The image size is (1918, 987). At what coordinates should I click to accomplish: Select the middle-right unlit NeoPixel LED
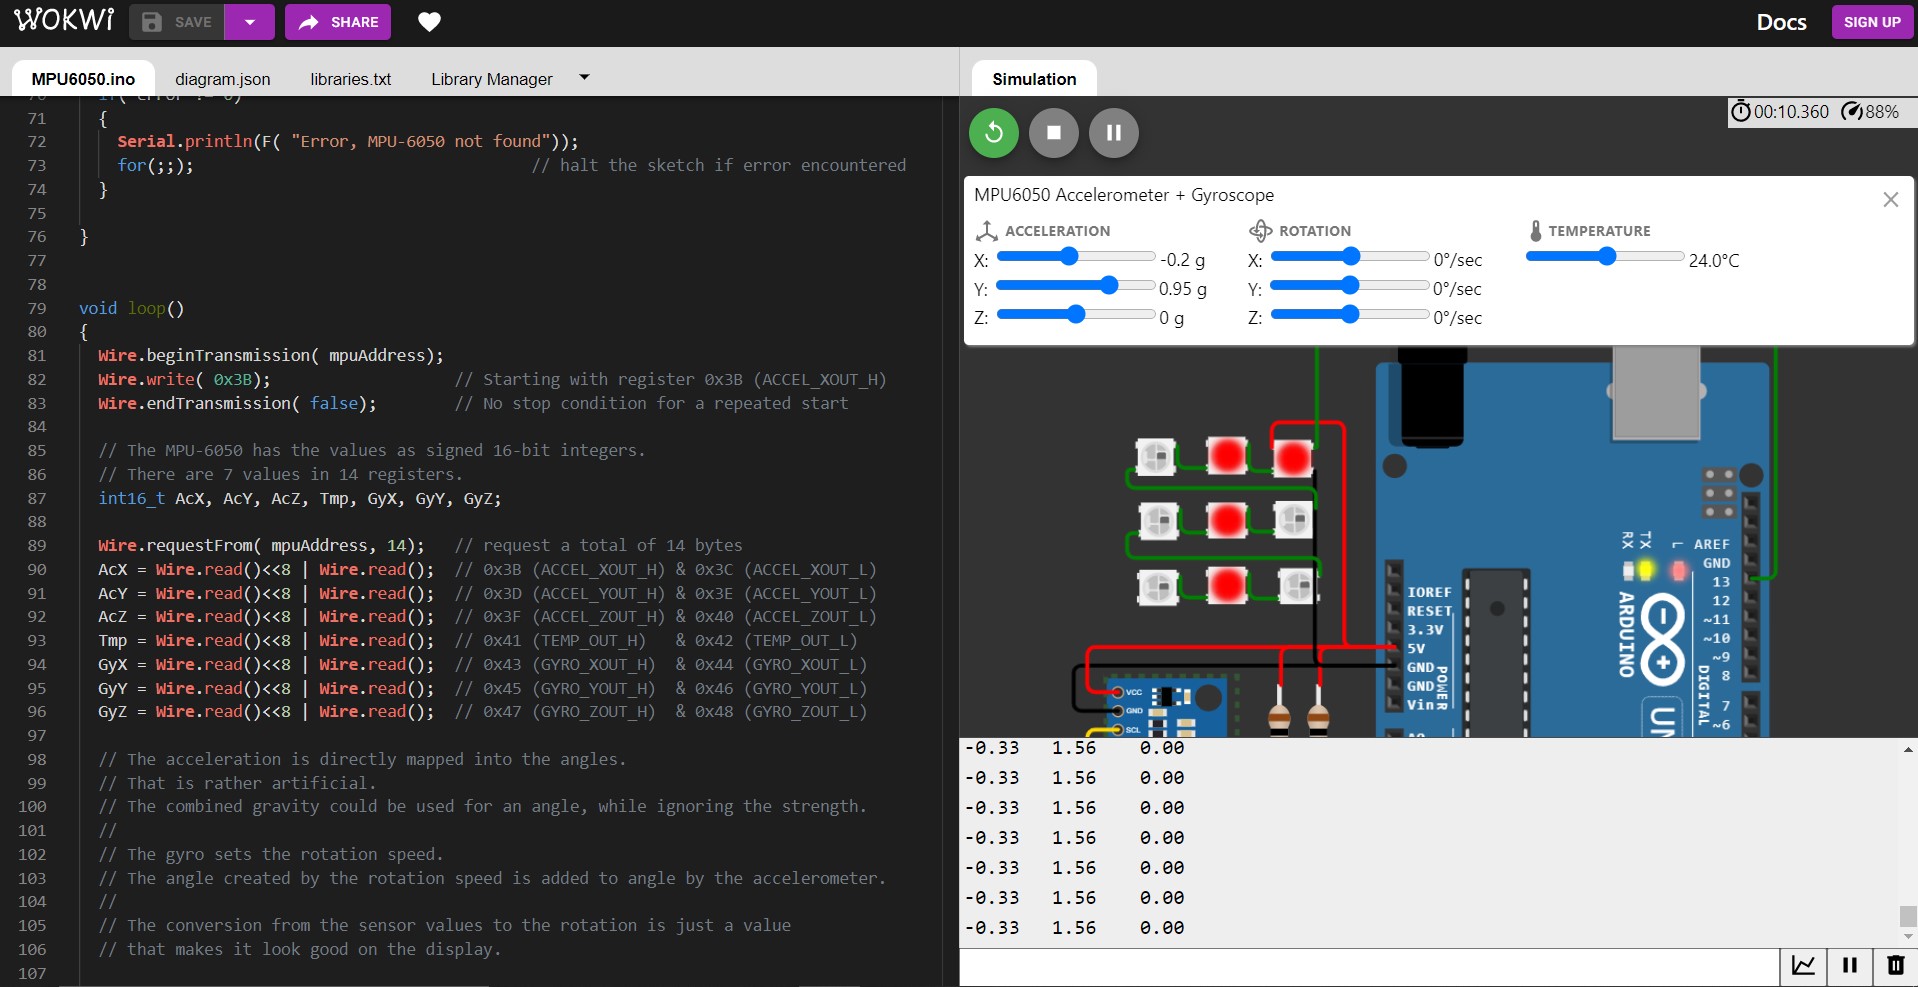coord(1292,519)
